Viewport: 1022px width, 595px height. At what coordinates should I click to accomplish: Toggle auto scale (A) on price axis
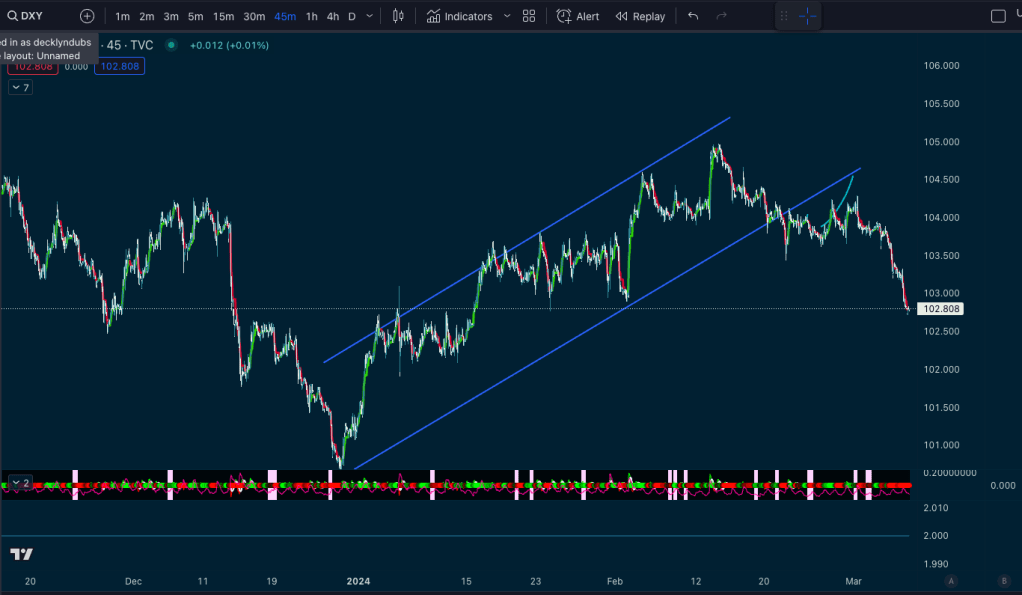coord(951,581)
